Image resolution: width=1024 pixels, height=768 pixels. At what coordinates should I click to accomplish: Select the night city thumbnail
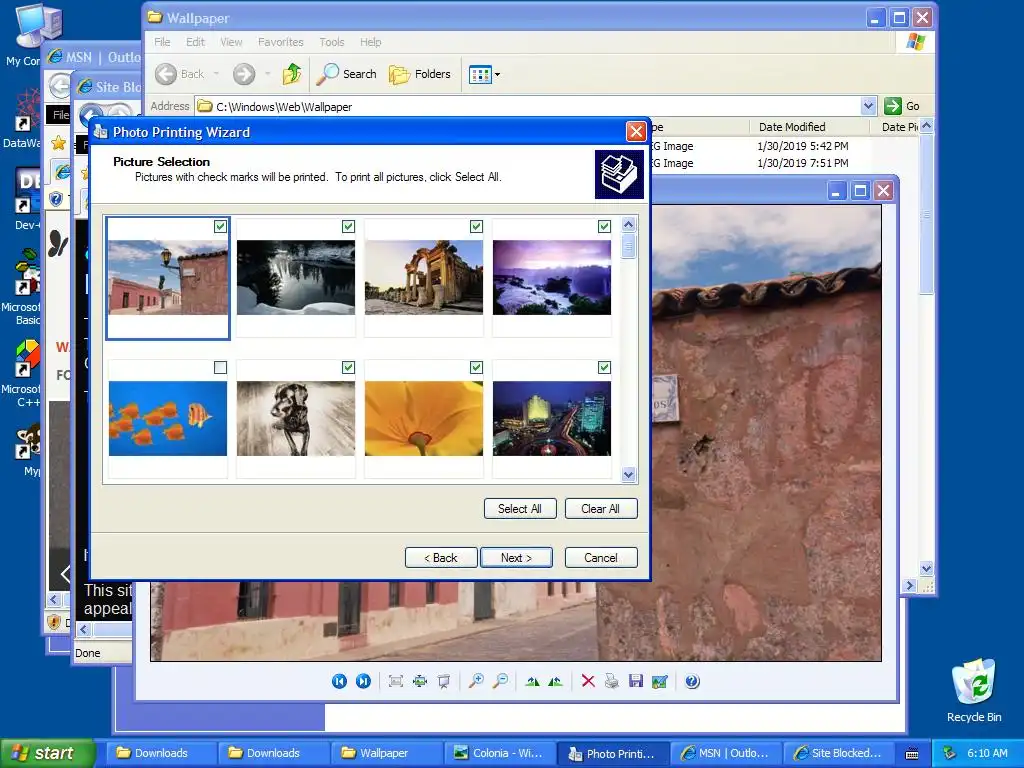(x=552, y=418)
